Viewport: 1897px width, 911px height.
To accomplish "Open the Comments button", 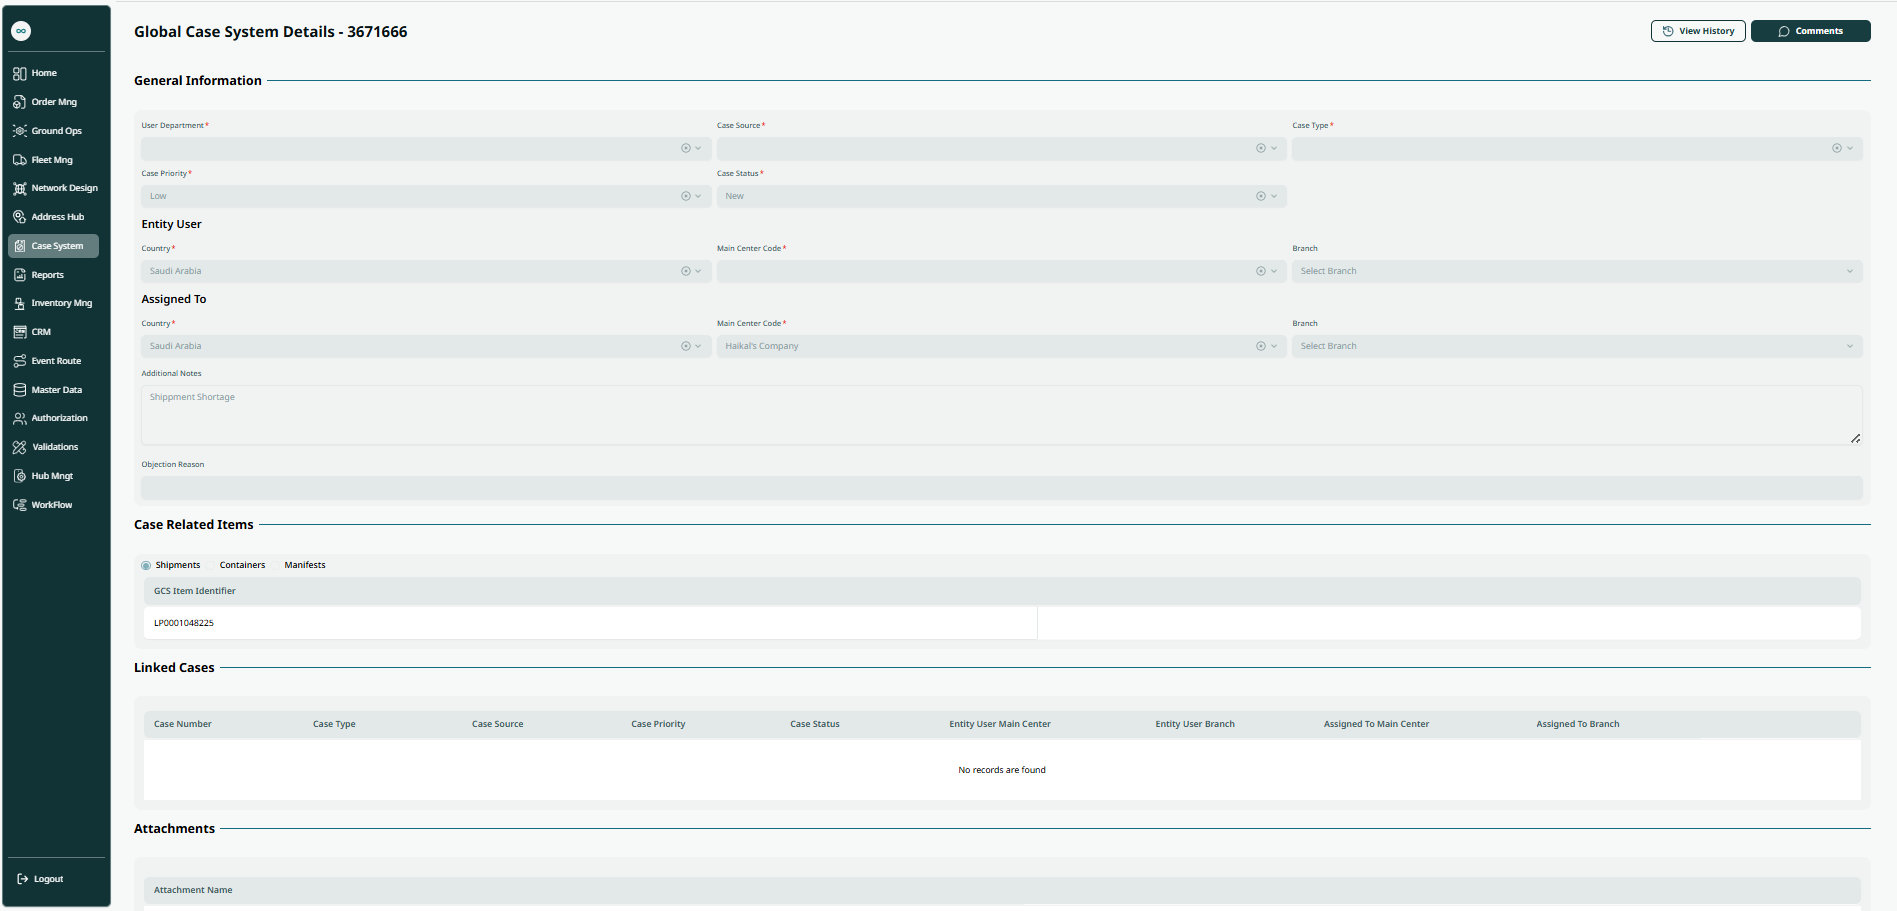I will pos(1810,31).
